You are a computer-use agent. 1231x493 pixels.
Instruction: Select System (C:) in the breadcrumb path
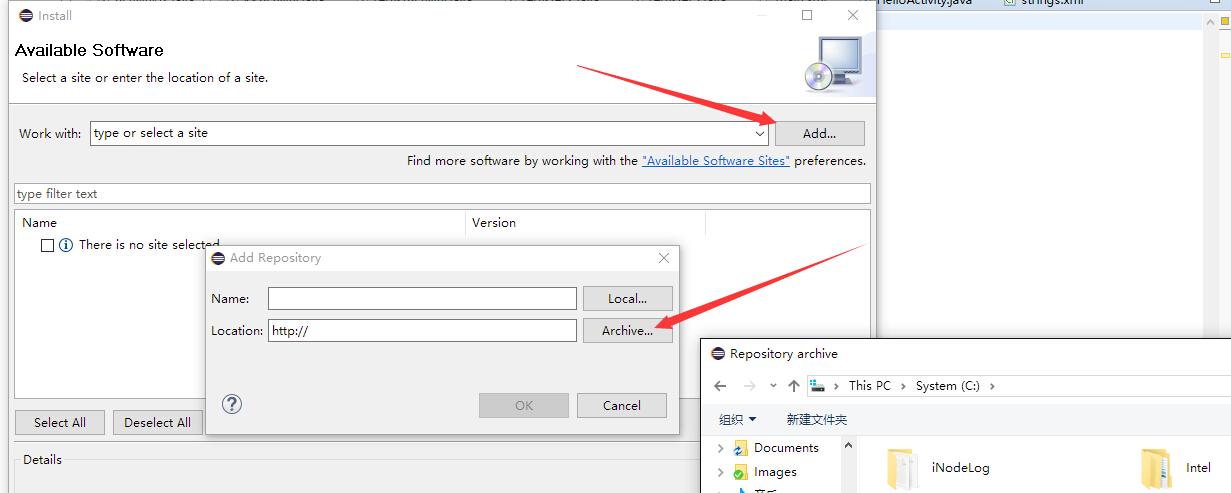(948, 385)
